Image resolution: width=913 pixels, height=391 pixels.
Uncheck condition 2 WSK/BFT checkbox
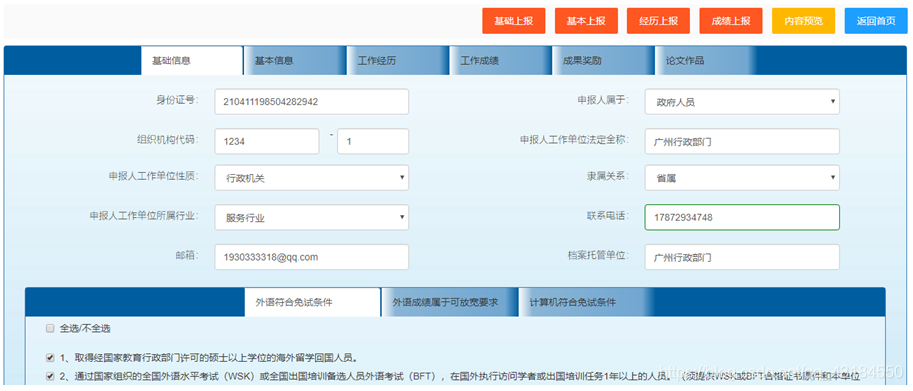(50, 376)
